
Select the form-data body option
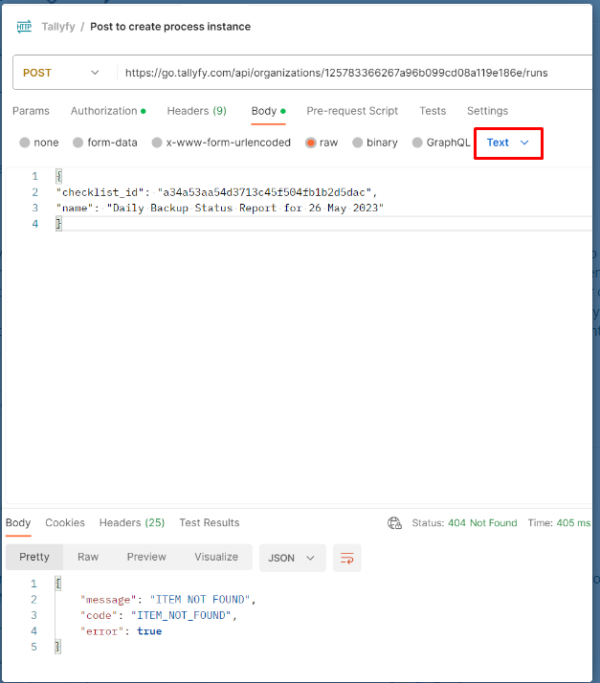(105, 142)
